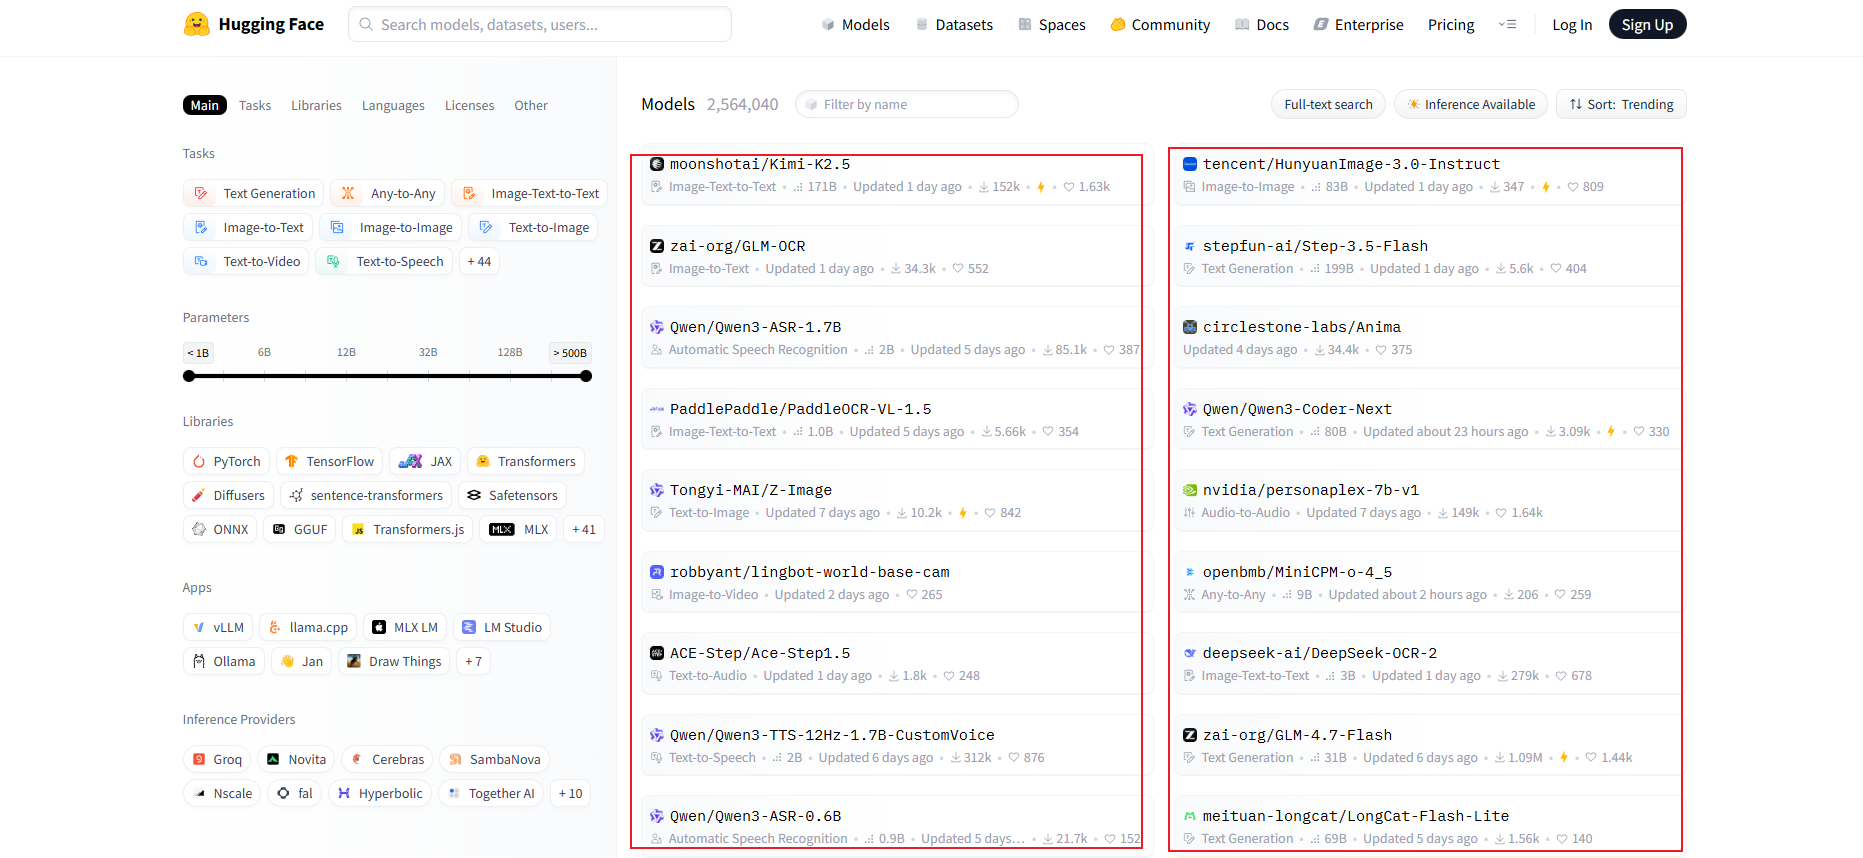Toggle the PyTorch library filter
The width and height of the screenshot is (1863, 858).
point(226,461)
